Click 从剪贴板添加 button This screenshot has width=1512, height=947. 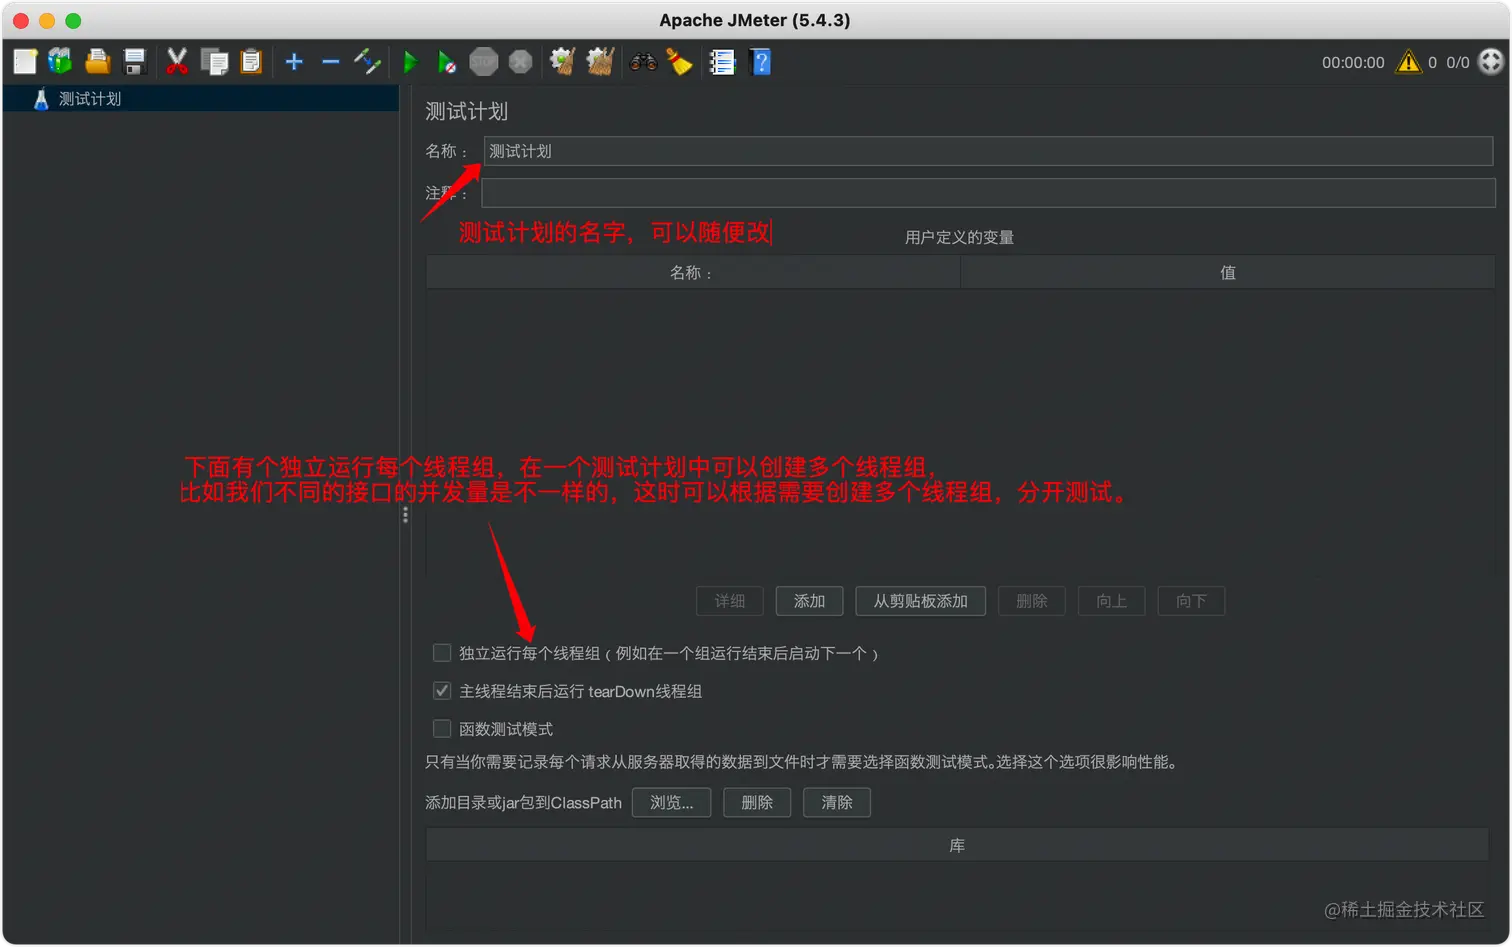coord(920,601)
